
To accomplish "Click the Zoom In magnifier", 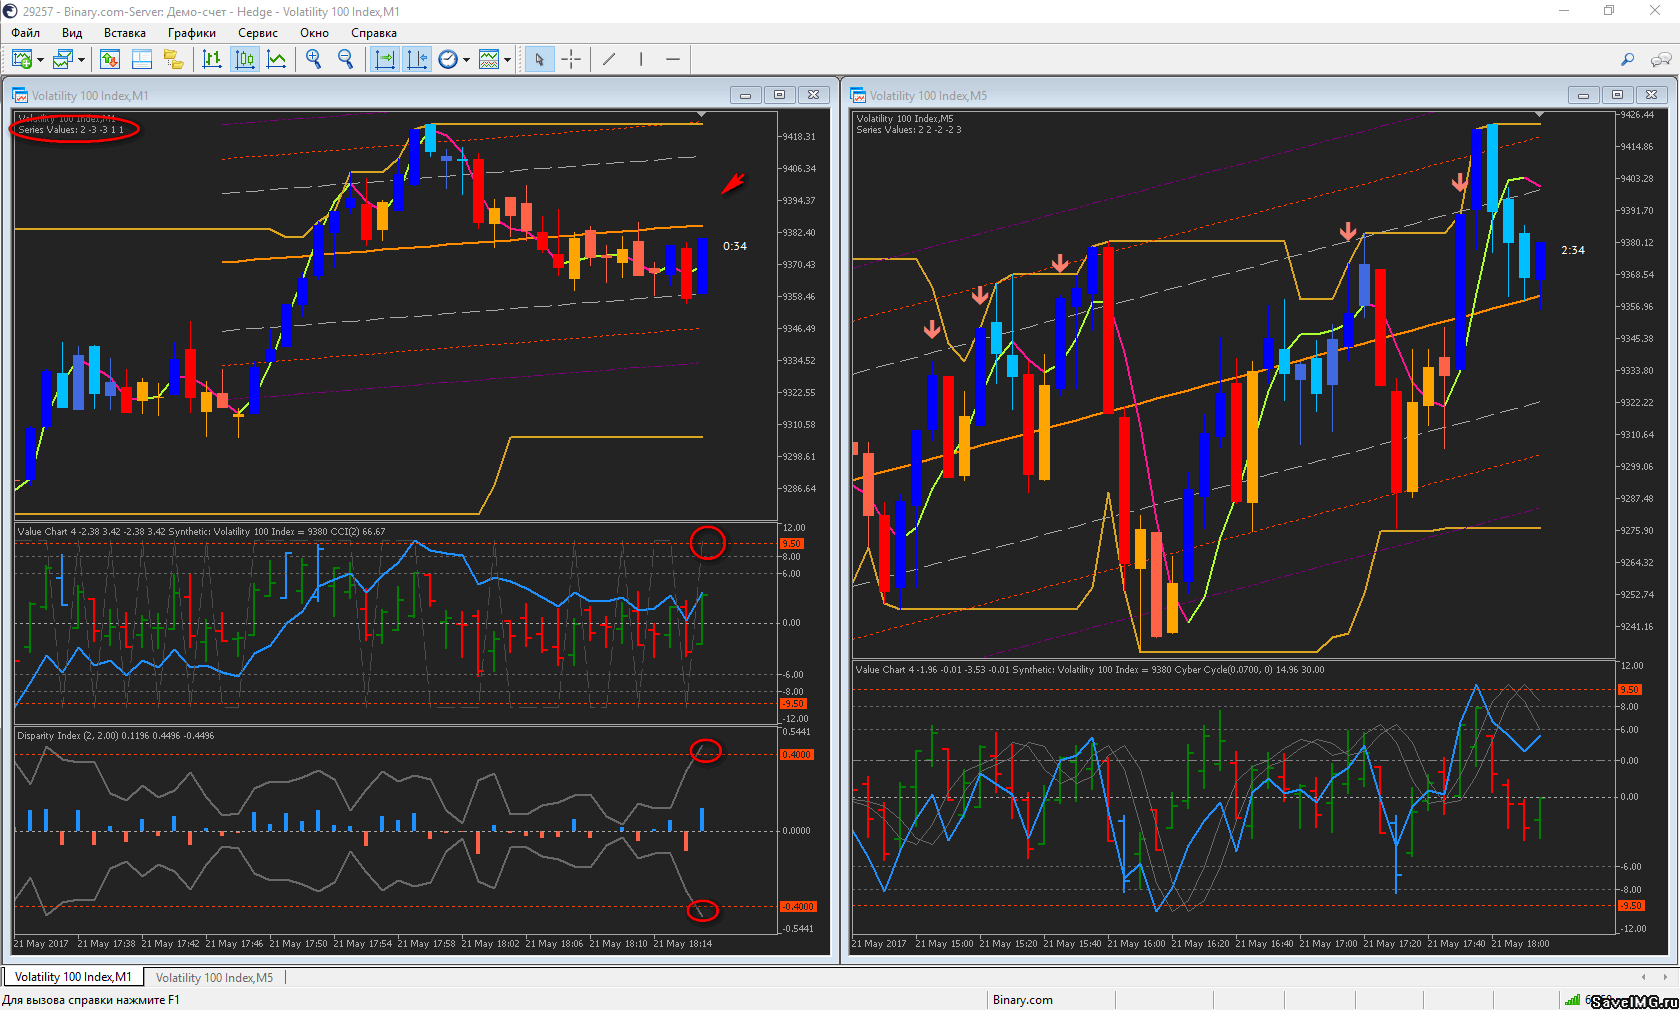I will pos(314,60).
